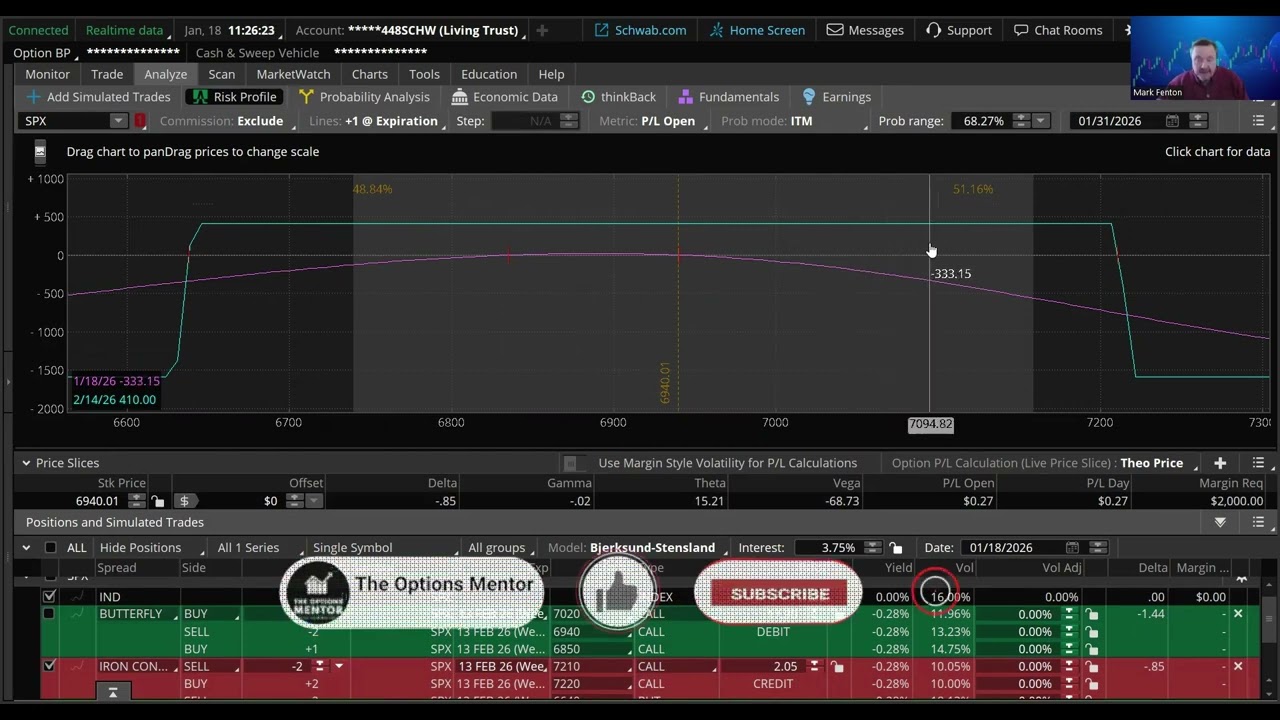The height and width of the screenshot is (720, 1280).
Task: Toggle Use Margin Style Volatility for P/L Calculations
Action: pos(571,463)
